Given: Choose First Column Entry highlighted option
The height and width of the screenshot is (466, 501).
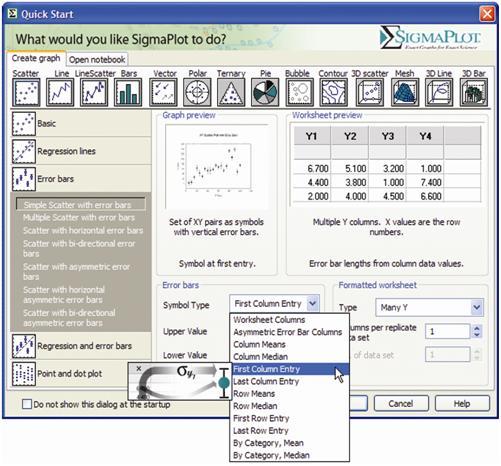Looking at the screenshot, I should click(x=290, y=369).
